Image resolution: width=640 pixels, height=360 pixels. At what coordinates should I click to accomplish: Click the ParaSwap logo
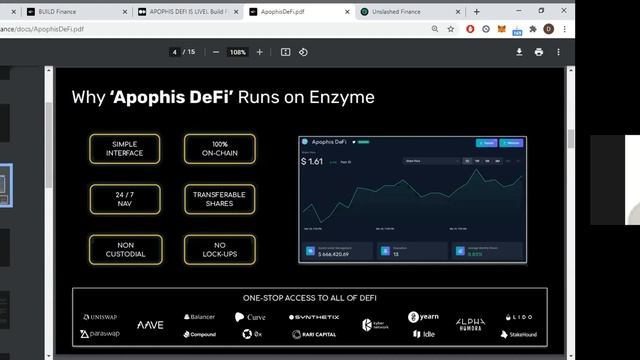(x=100, y=334)
